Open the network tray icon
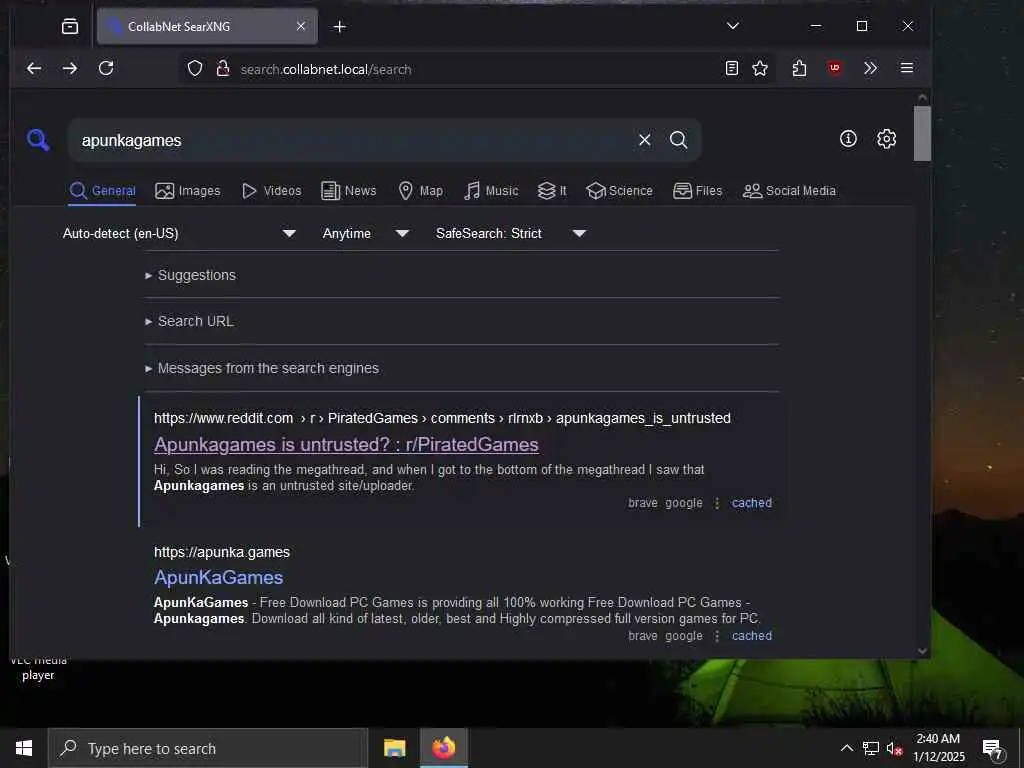Viewport: 1024px width, 768px height. point(870,748)
